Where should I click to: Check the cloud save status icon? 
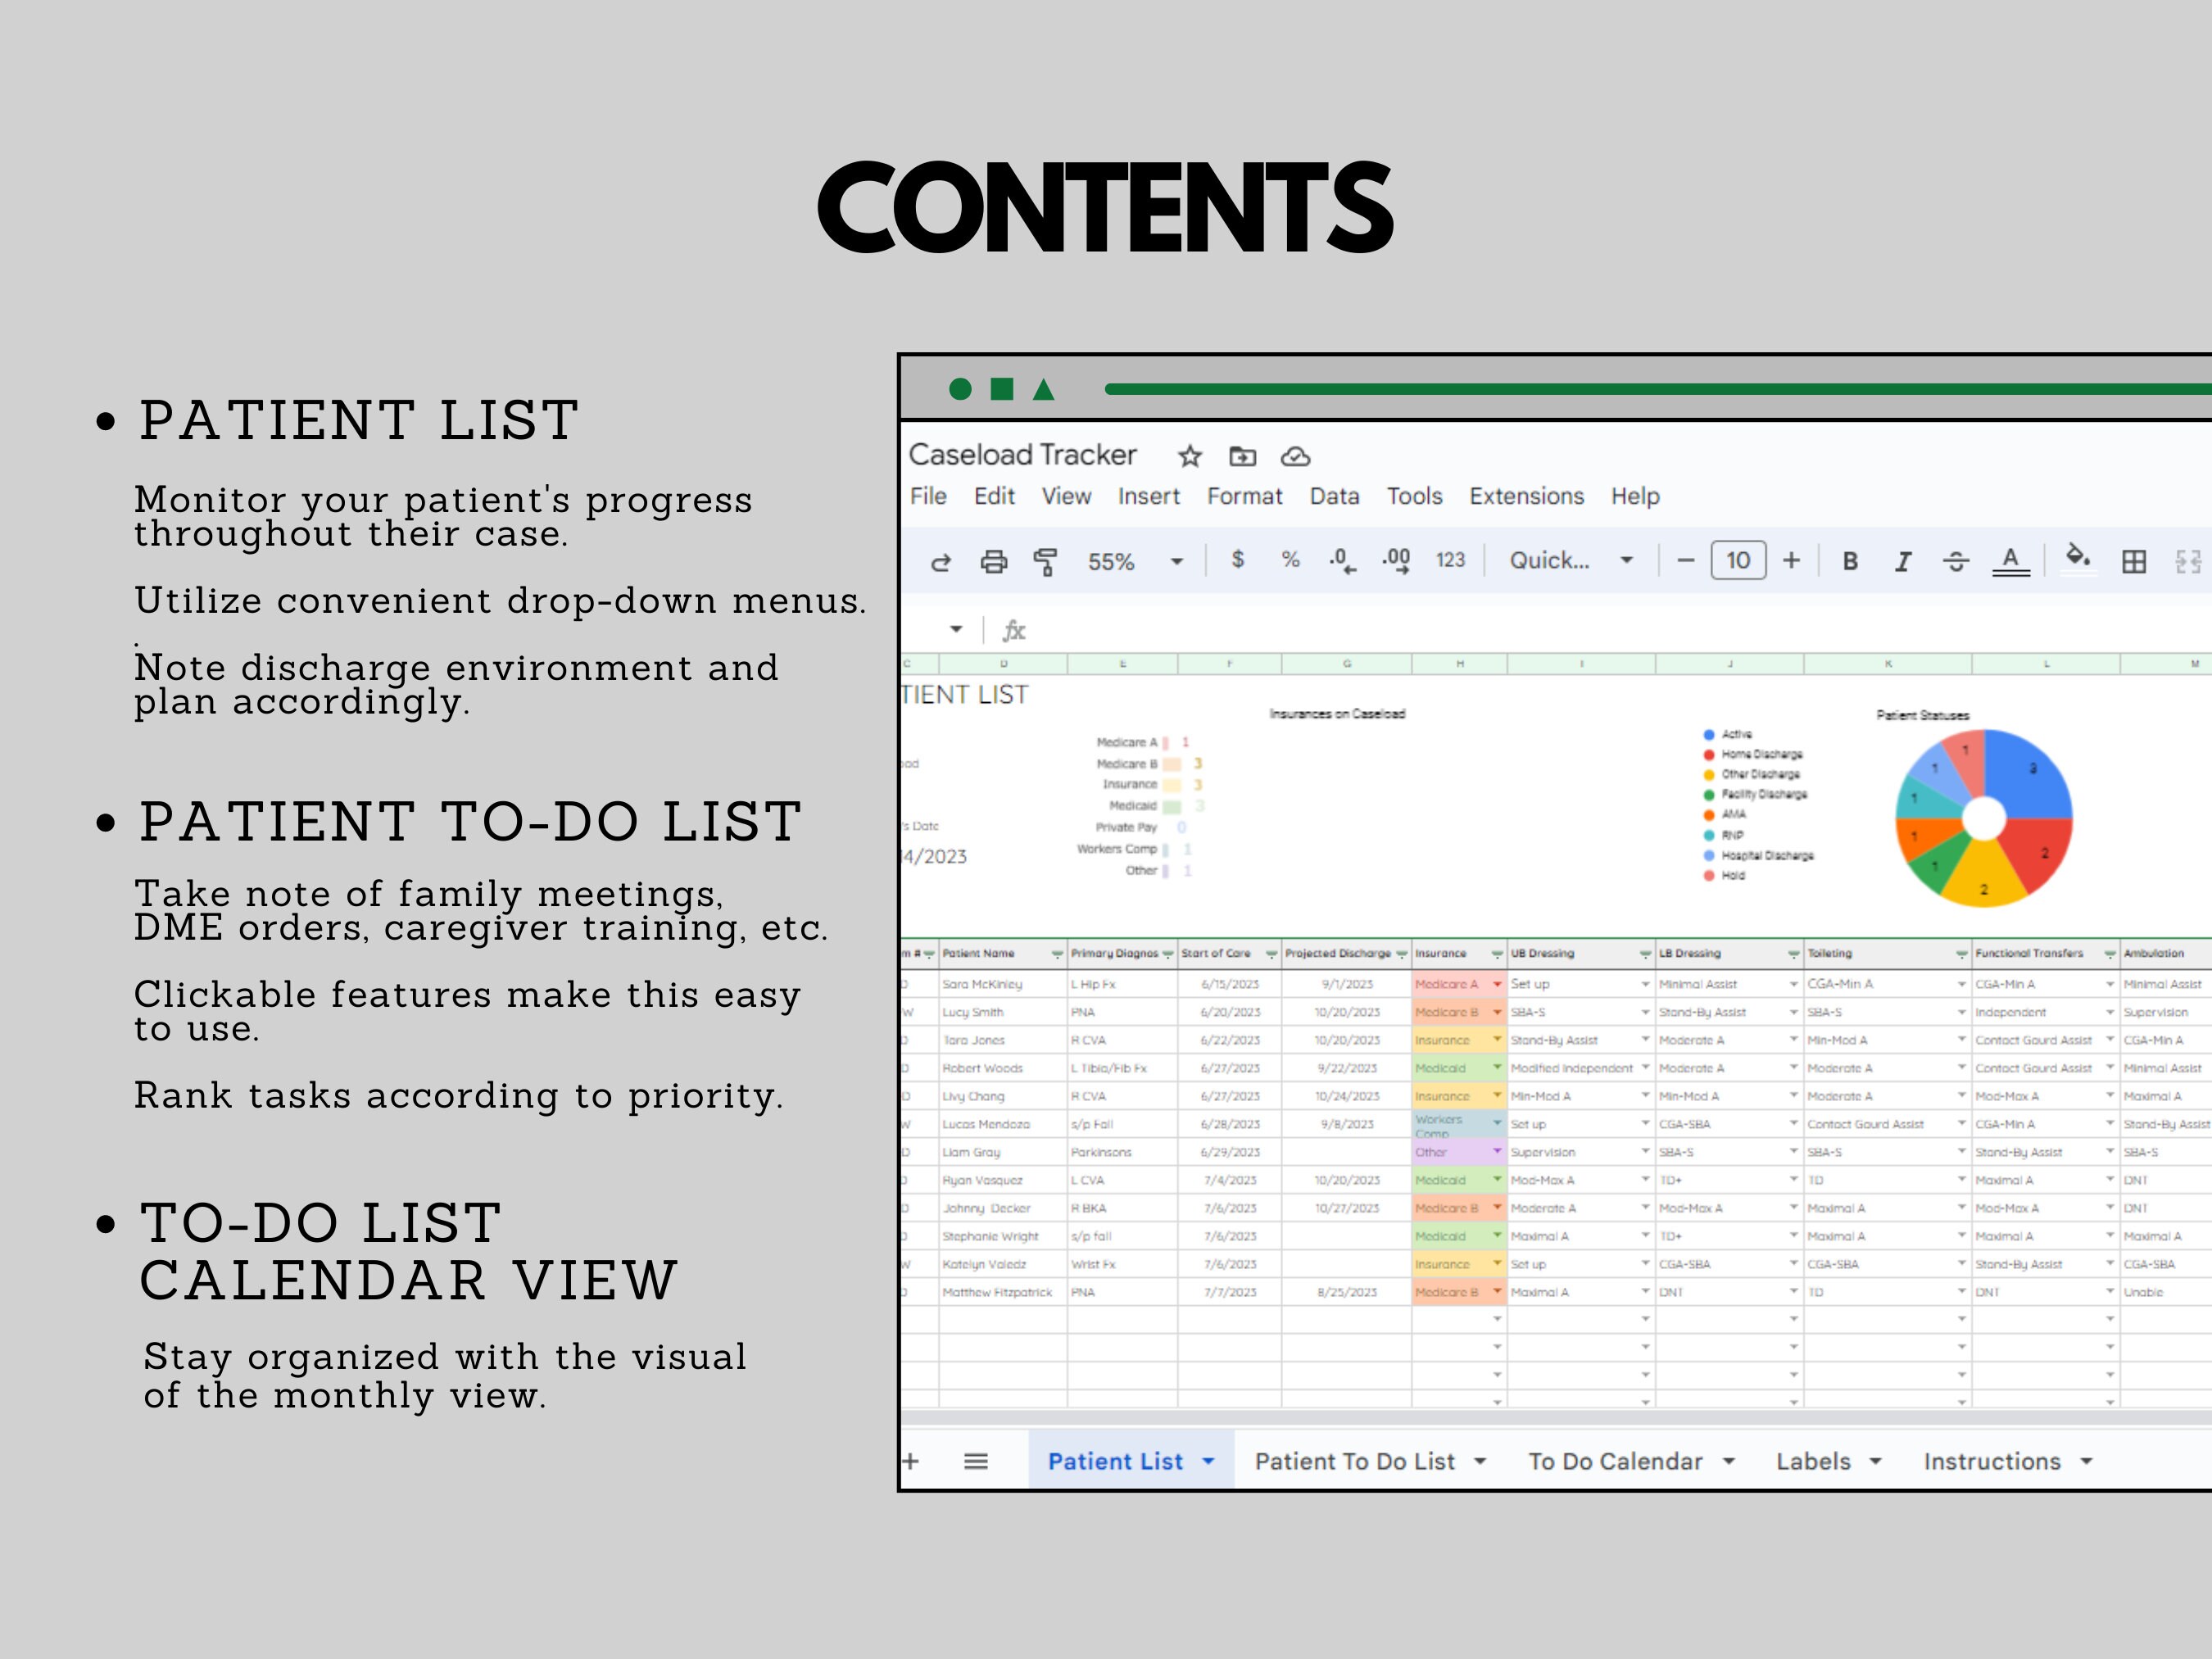[x=1297, y=456]
